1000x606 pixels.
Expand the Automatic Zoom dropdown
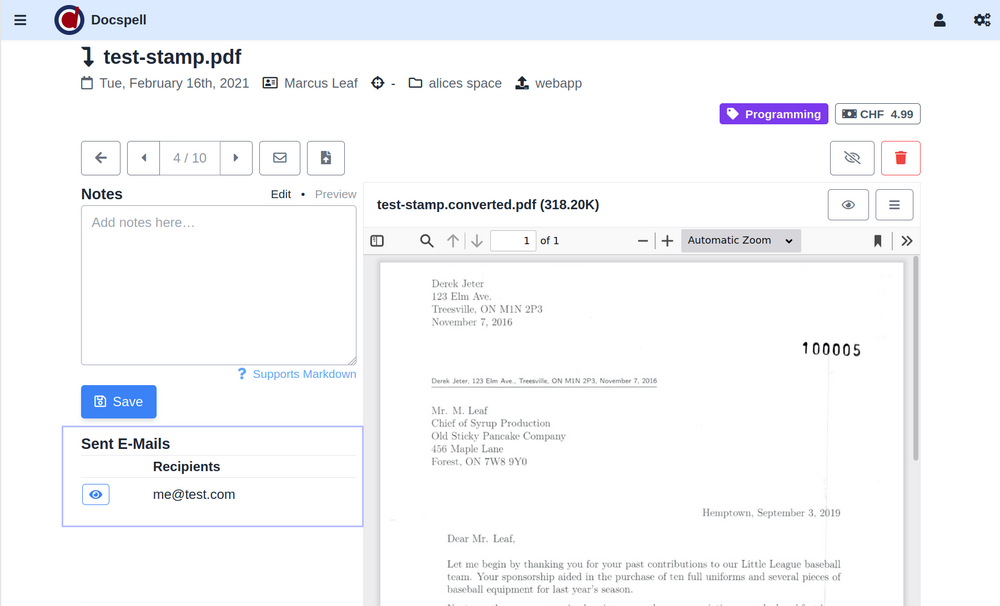pyautogui.click(x=741, y=241)
